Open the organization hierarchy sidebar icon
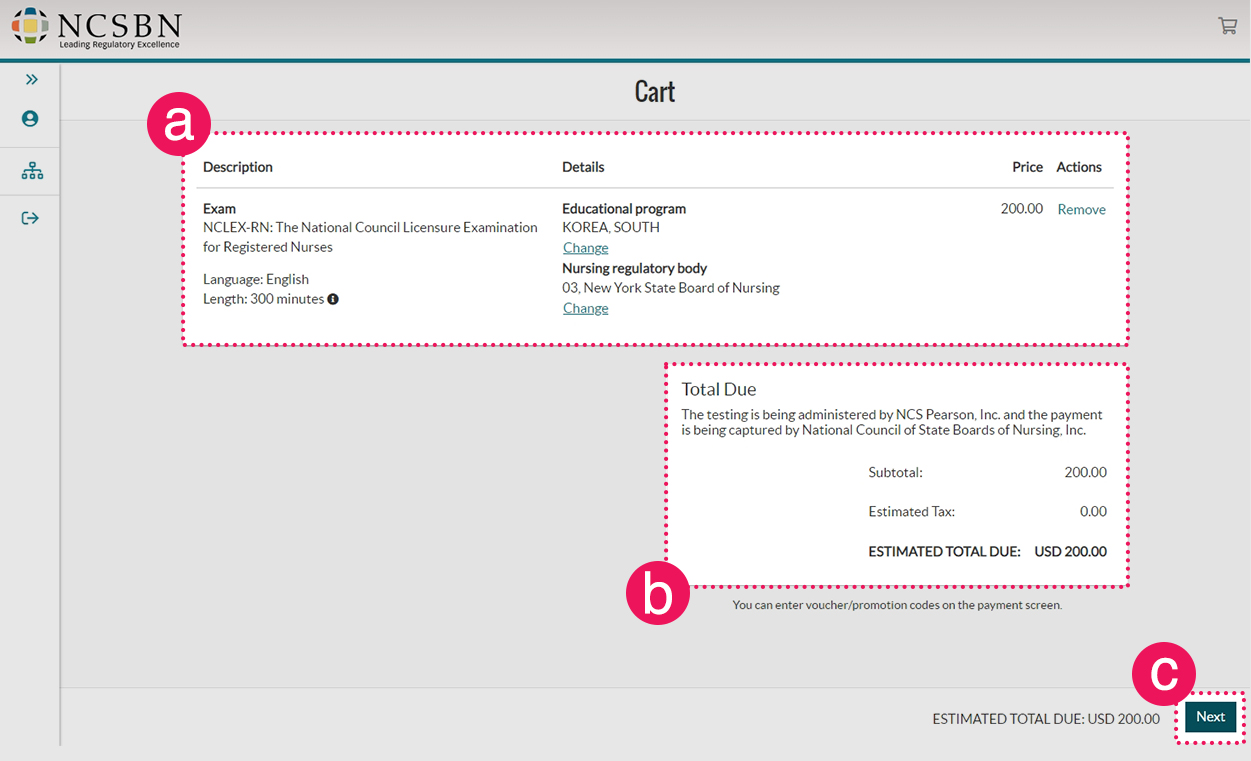 (32, 171)
